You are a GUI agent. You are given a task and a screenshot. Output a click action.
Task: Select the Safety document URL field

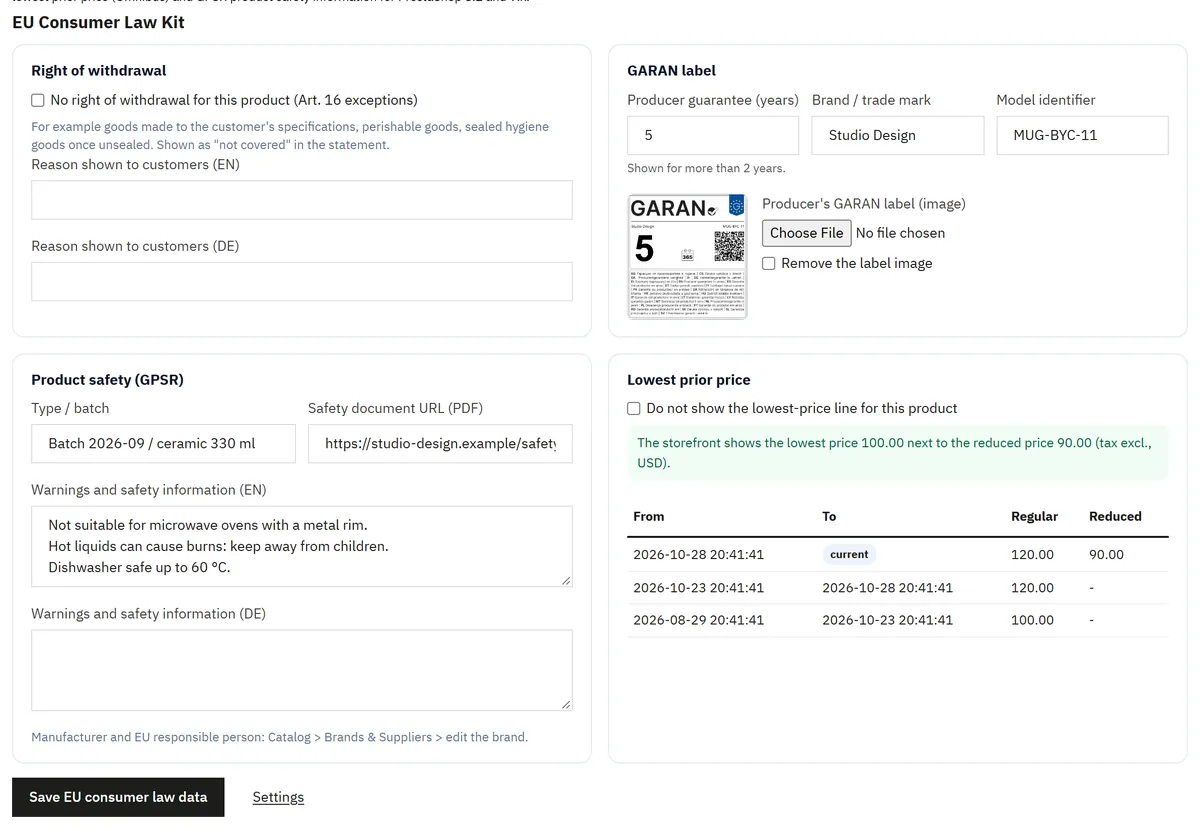440,443
